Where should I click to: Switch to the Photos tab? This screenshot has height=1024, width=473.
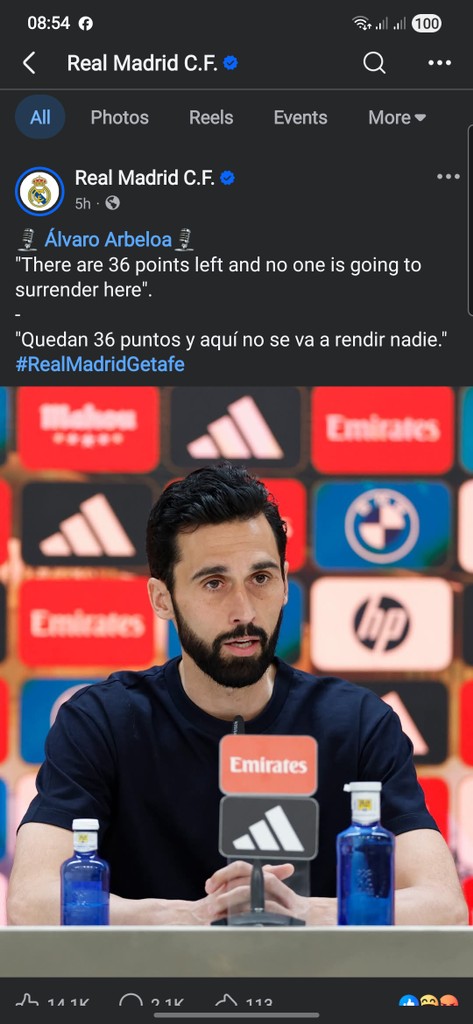120,118
